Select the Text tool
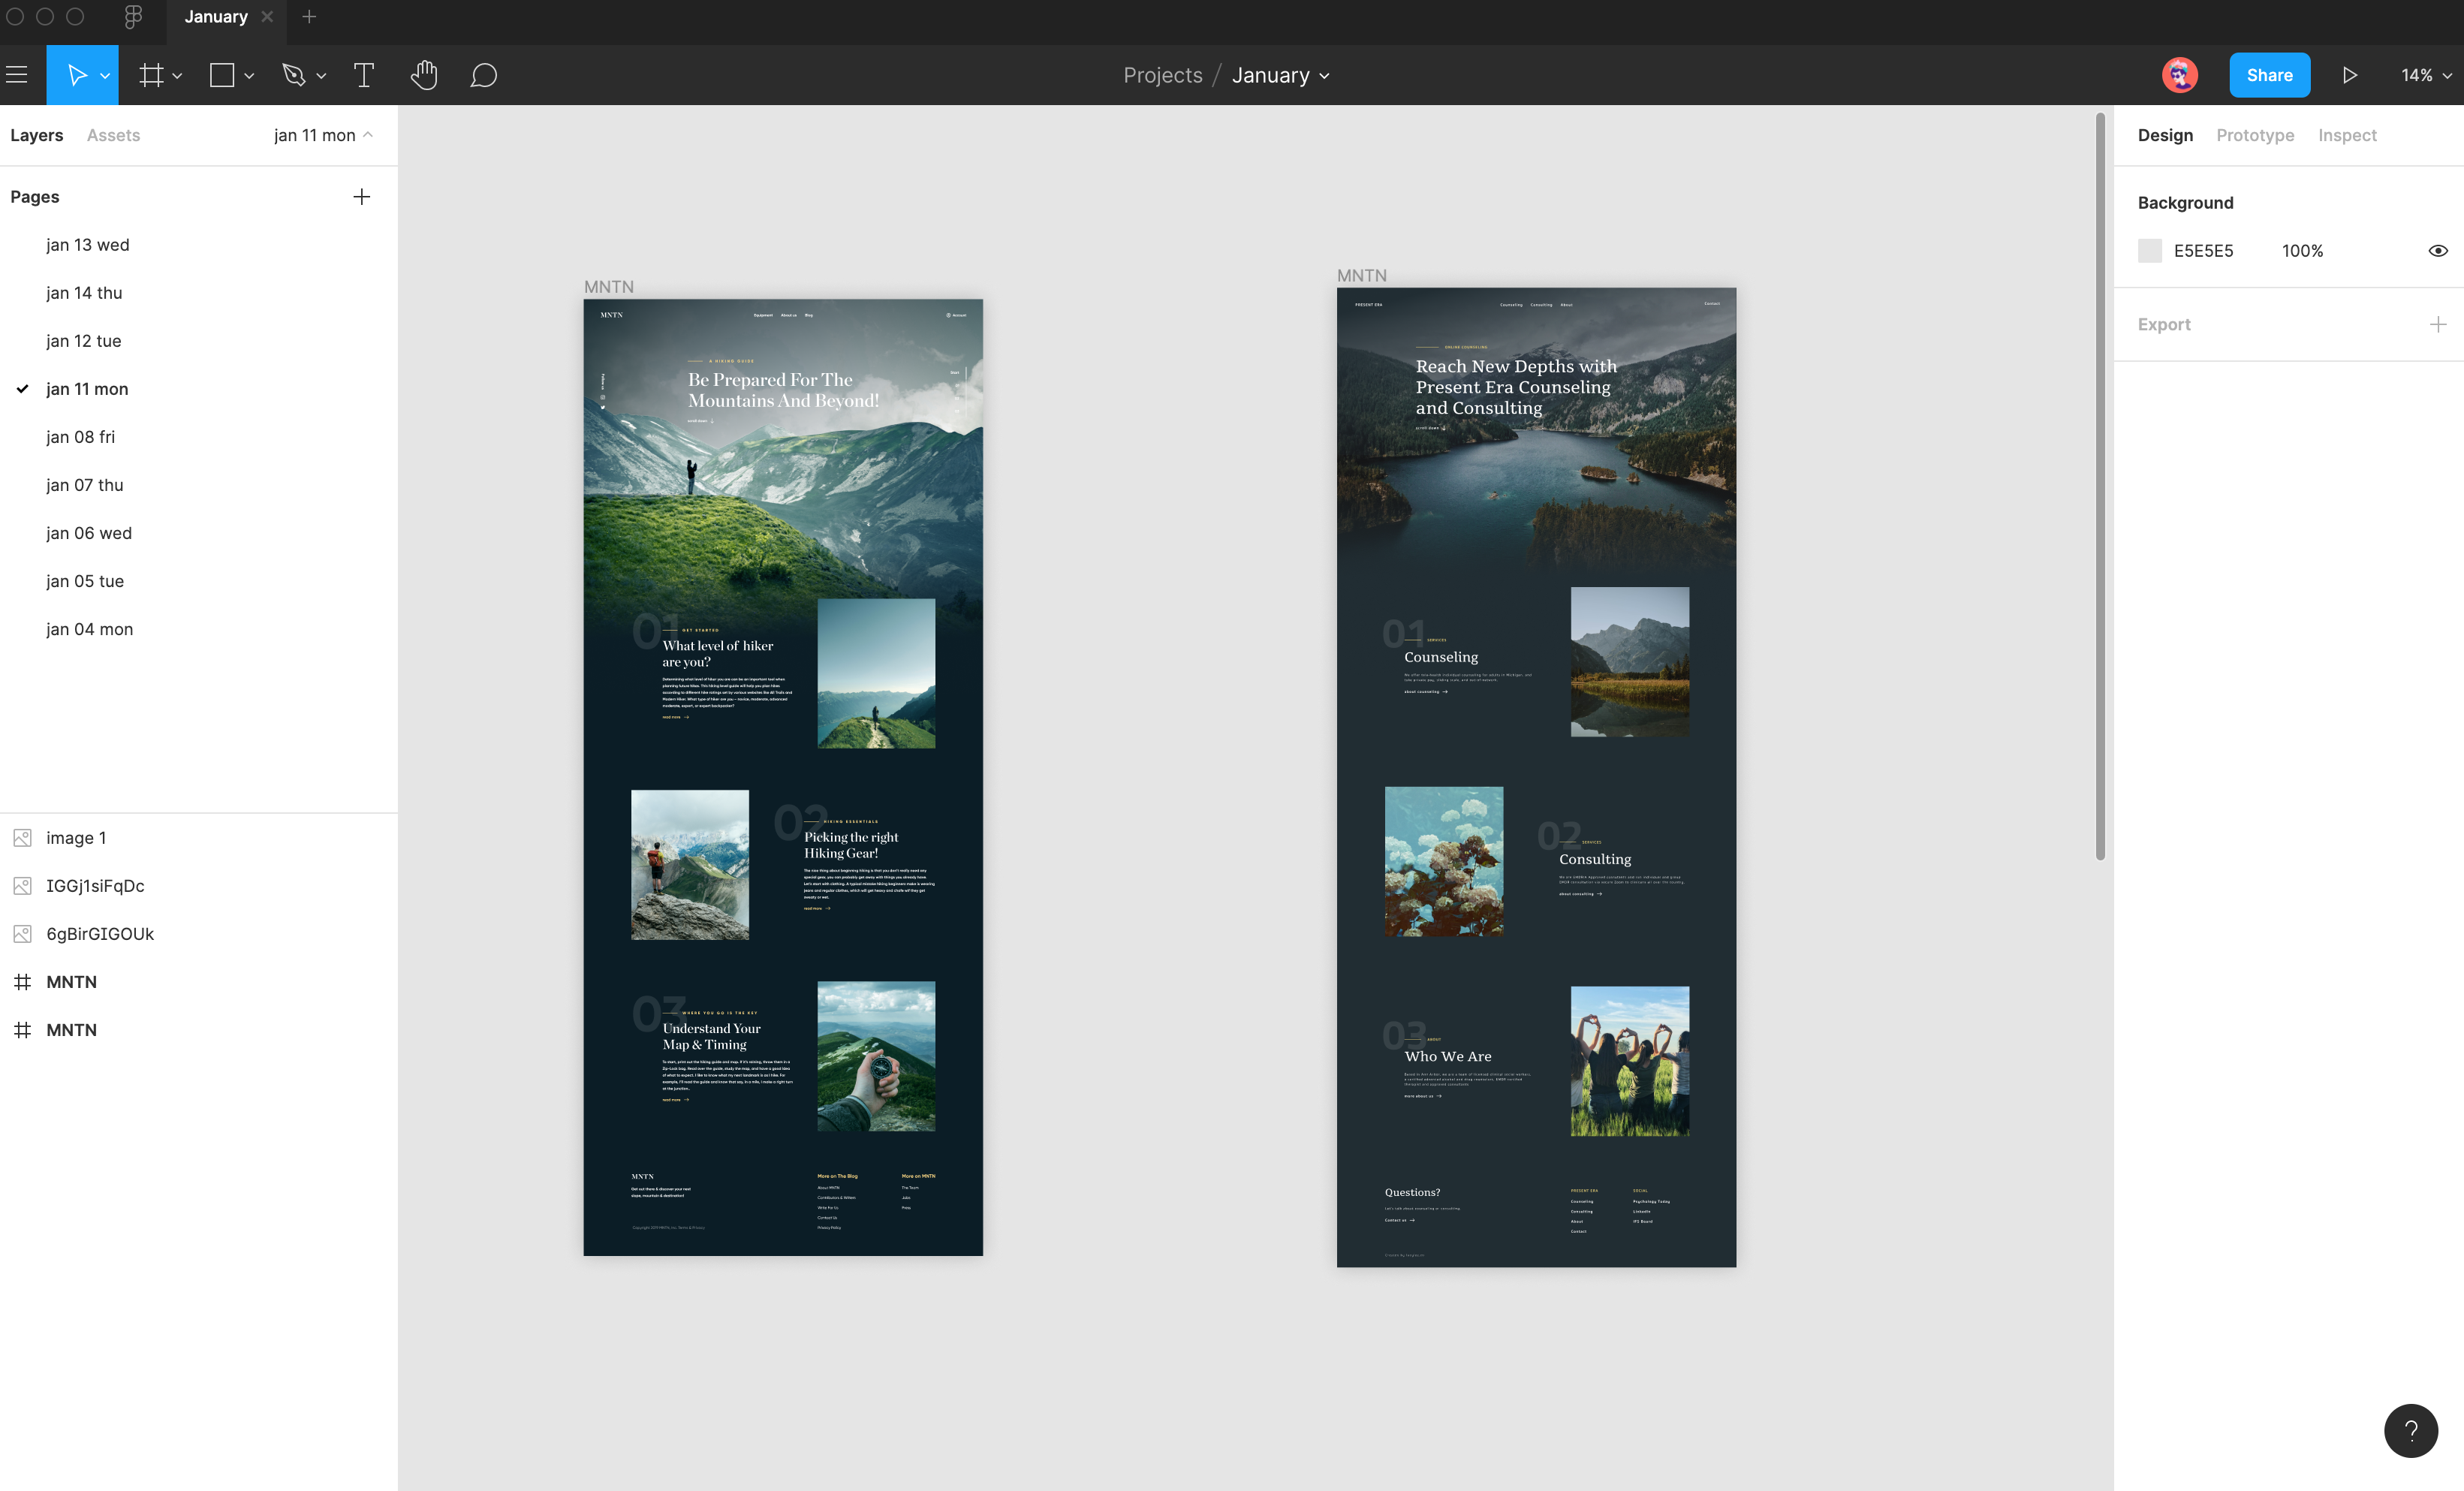2464x1491 pixels. [x=364, y=75]
